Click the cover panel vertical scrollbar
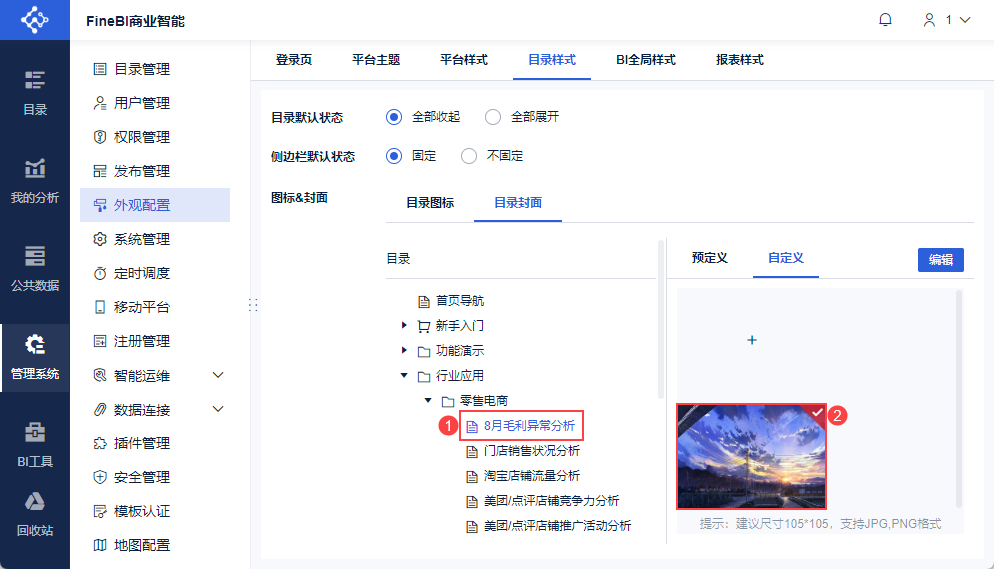The width and height of the screenshot is (994, 569). 959,399
